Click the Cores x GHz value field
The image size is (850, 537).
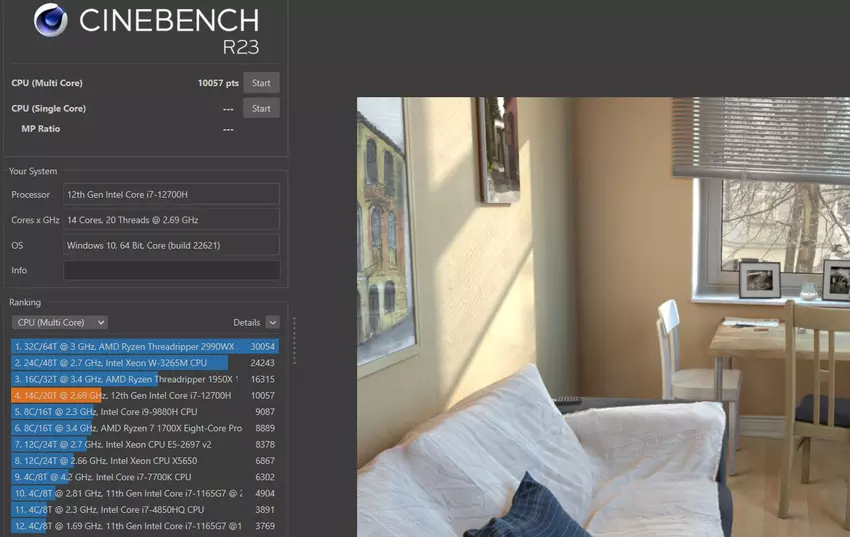pyautogui.click(x=171, y=220)
